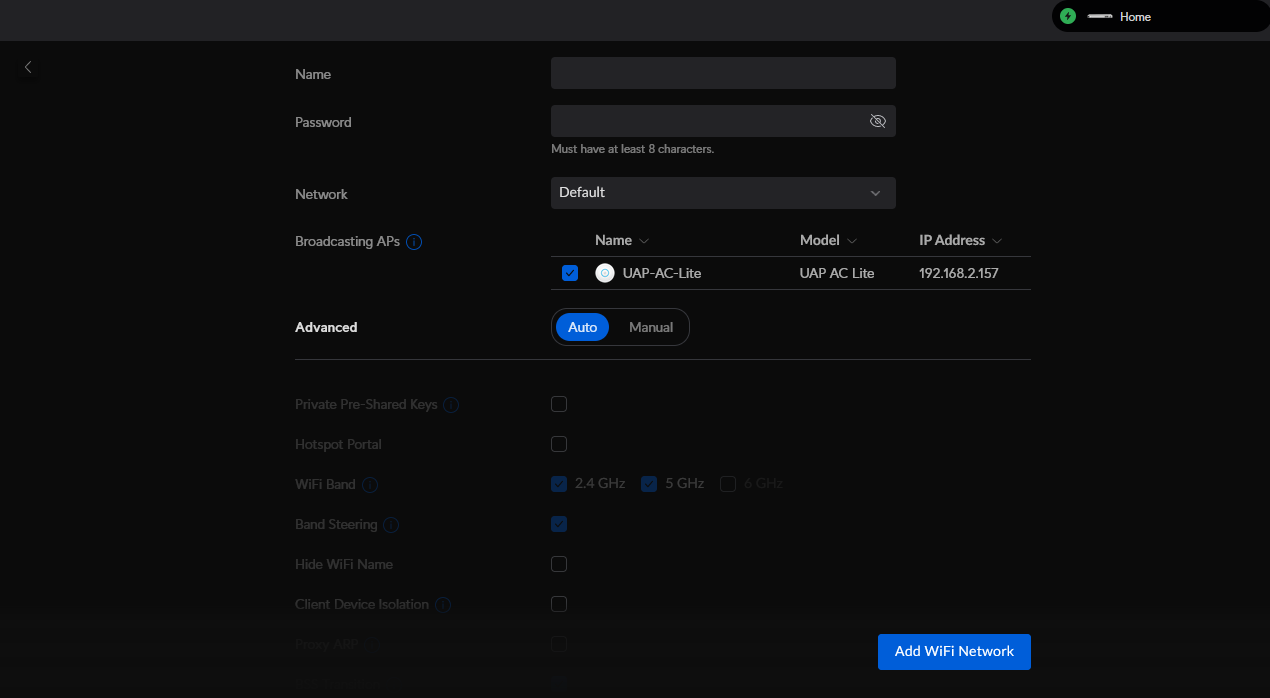Viewport: 1270px width, 698px height.
Task: Open the Network dropdown showing Default
Action: point(722,193)
